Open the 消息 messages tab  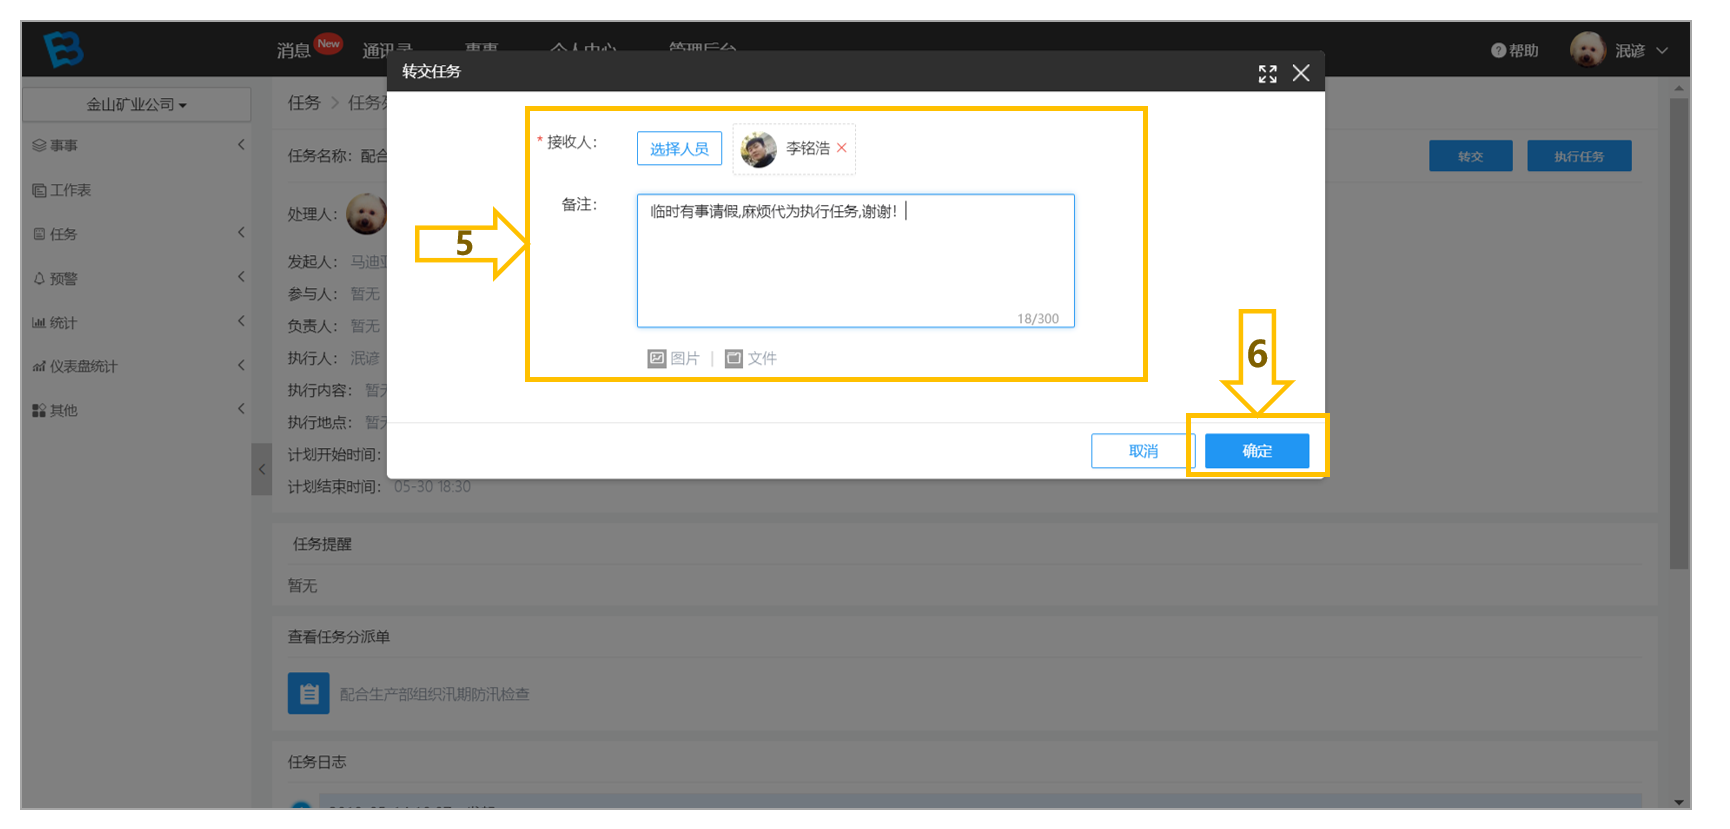coord(294,50)
